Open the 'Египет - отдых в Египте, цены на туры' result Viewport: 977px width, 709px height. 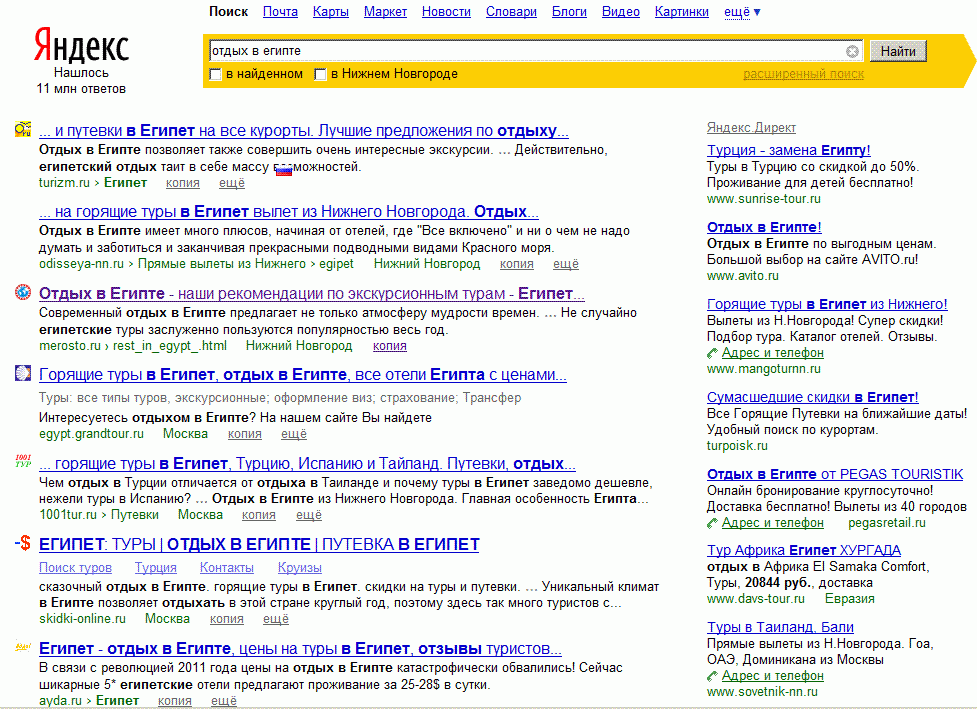[300, 649]
